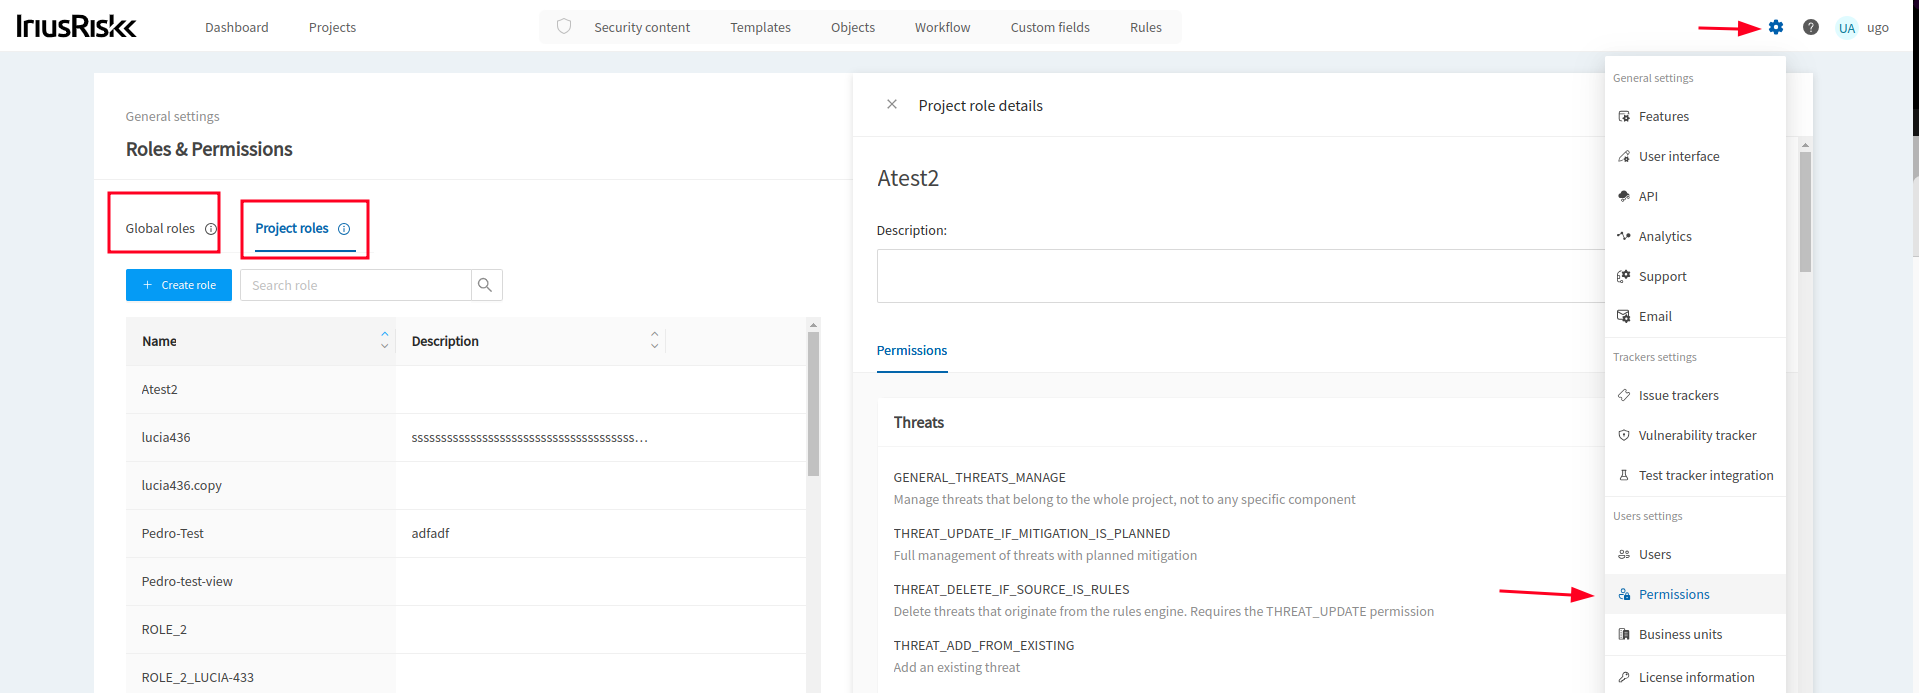The width and height of the screenshot is (1919, 693).
Task: Open the Projects menu
Action: coord(332,28)
